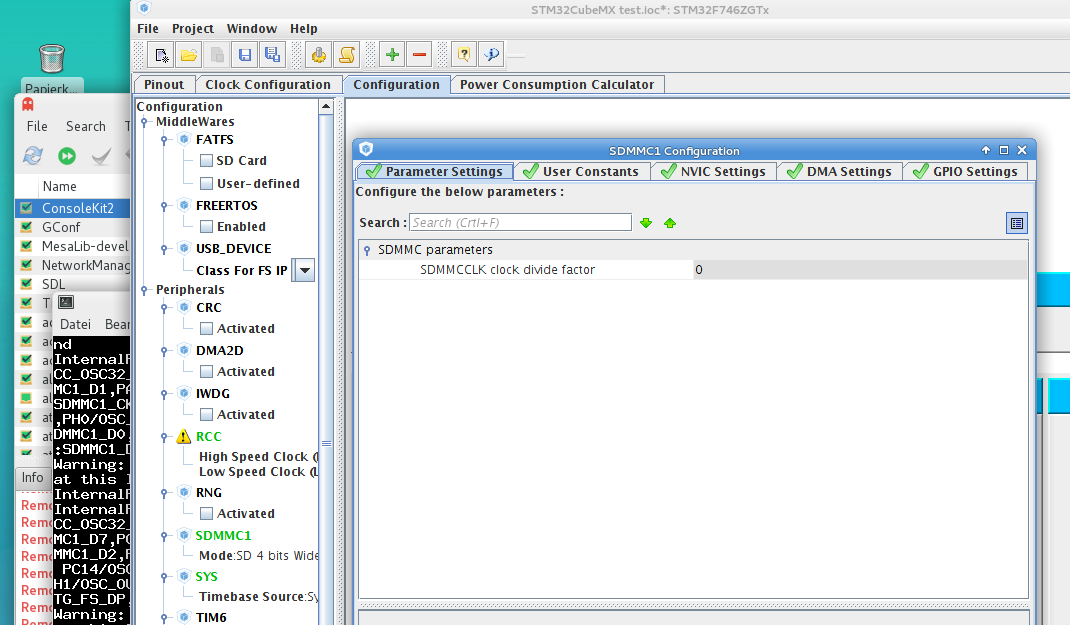Click the red ghost application icon

pyautogui.click(x=28, y=104)
